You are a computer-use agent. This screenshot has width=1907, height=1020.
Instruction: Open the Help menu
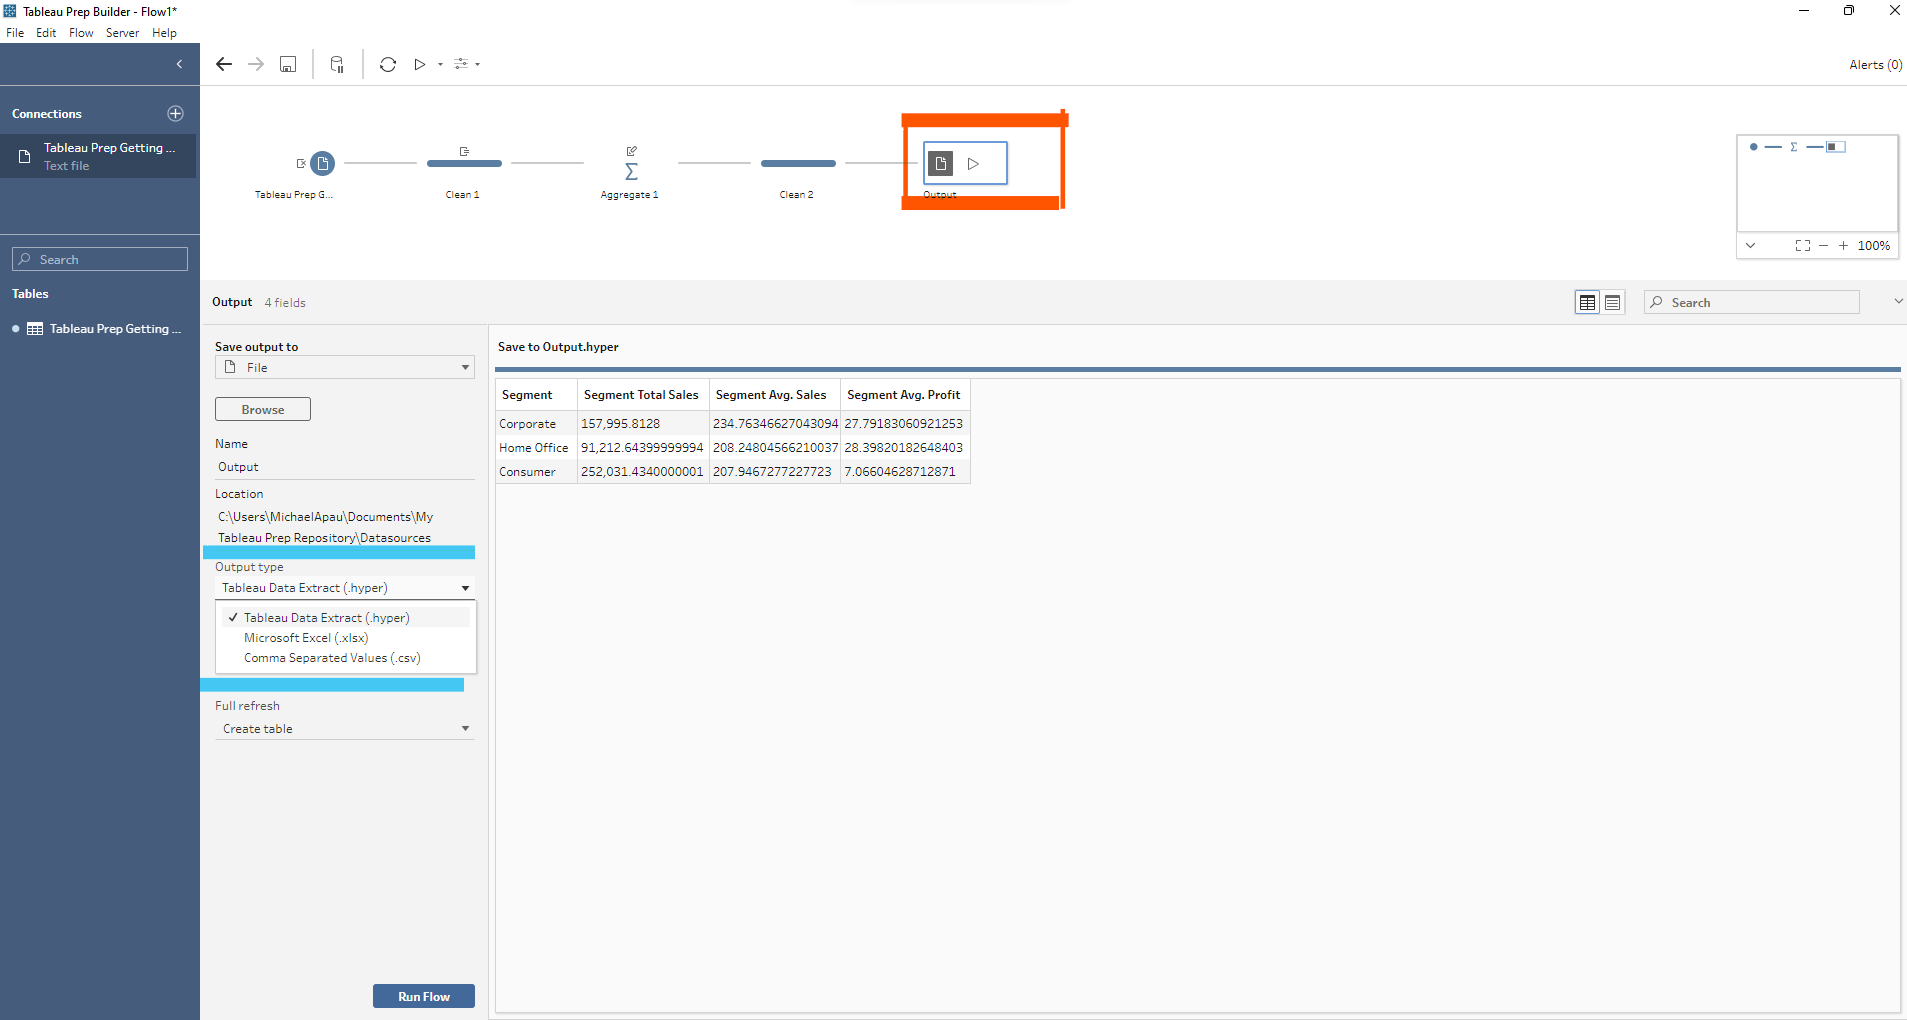click(x=164, y=33)
